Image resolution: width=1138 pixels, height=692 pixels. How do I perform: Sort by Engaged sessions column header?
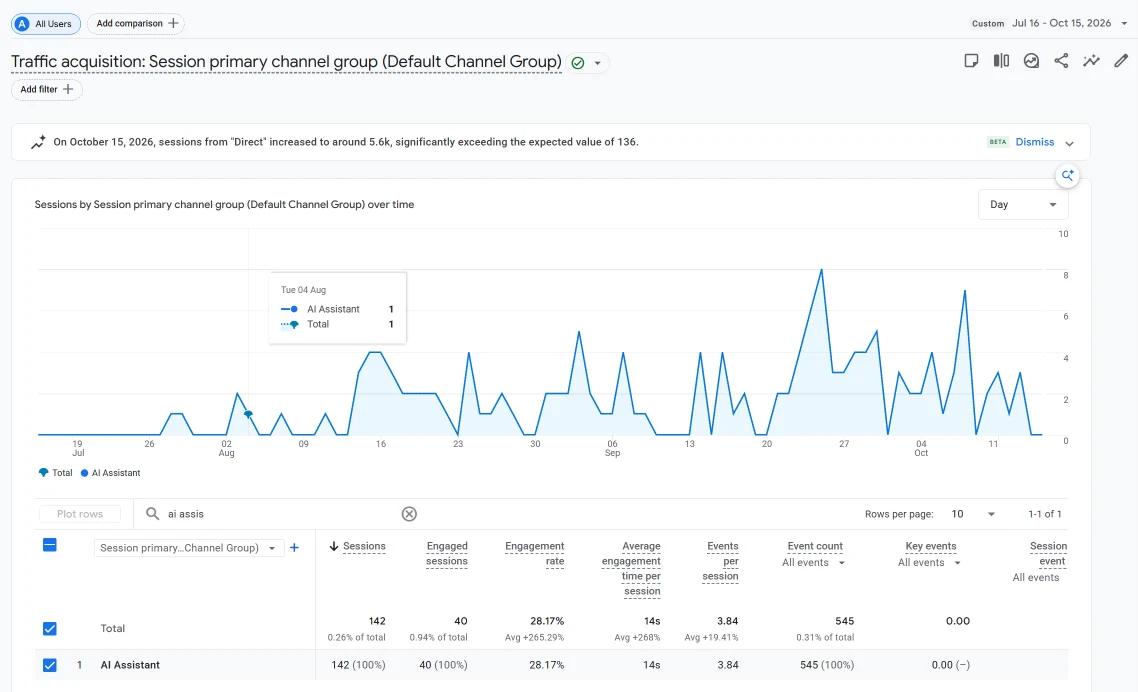tap(446, 553)
